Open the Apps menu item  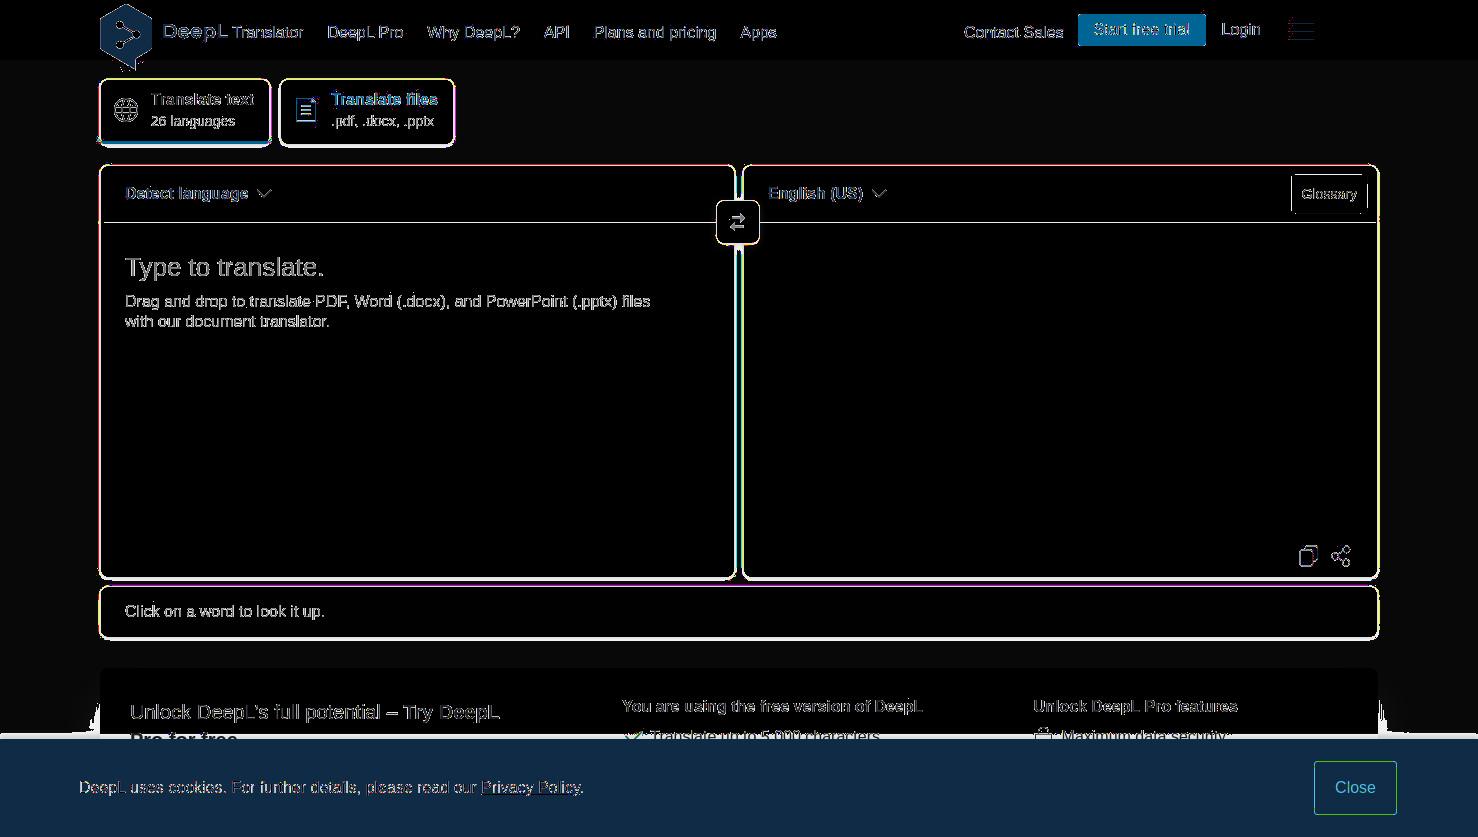[758, 32]
